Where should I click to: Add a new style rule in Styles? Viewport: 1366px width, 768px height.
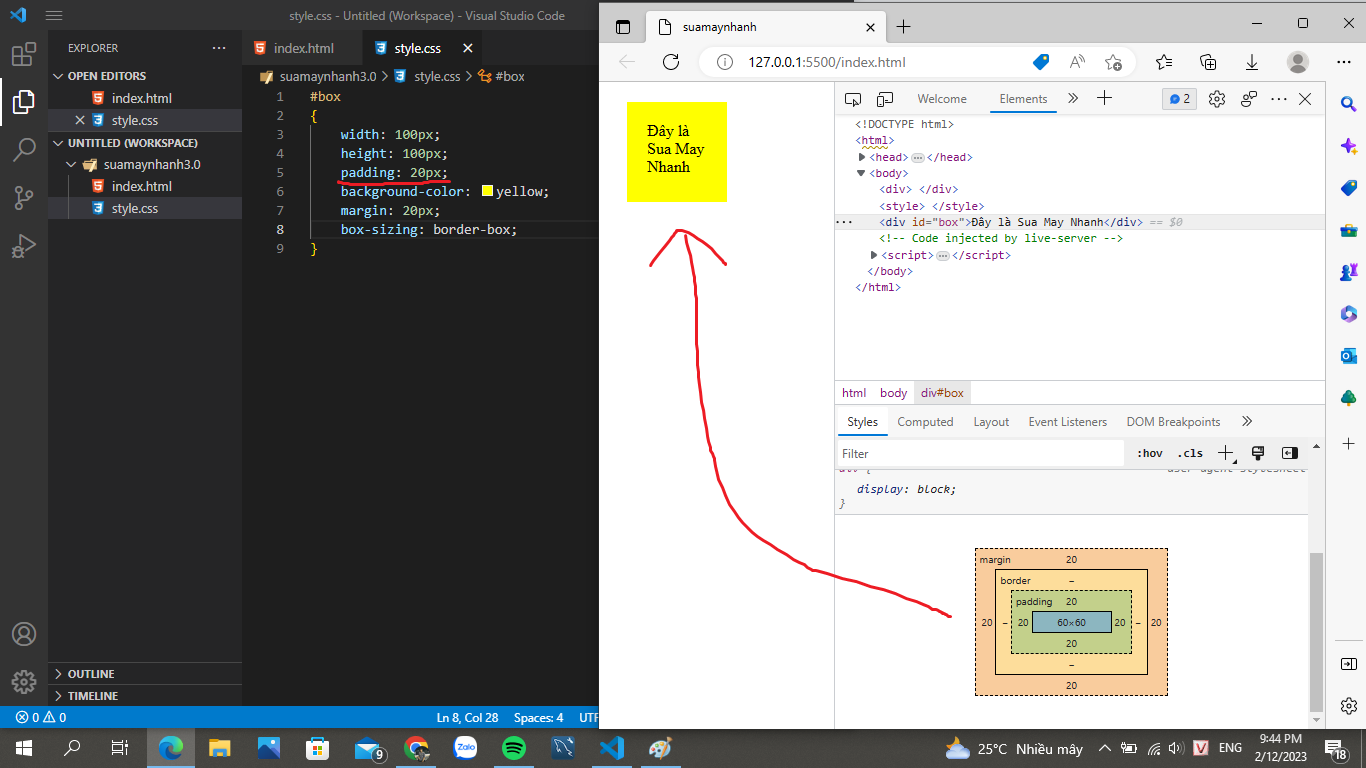pos(1226,453)
